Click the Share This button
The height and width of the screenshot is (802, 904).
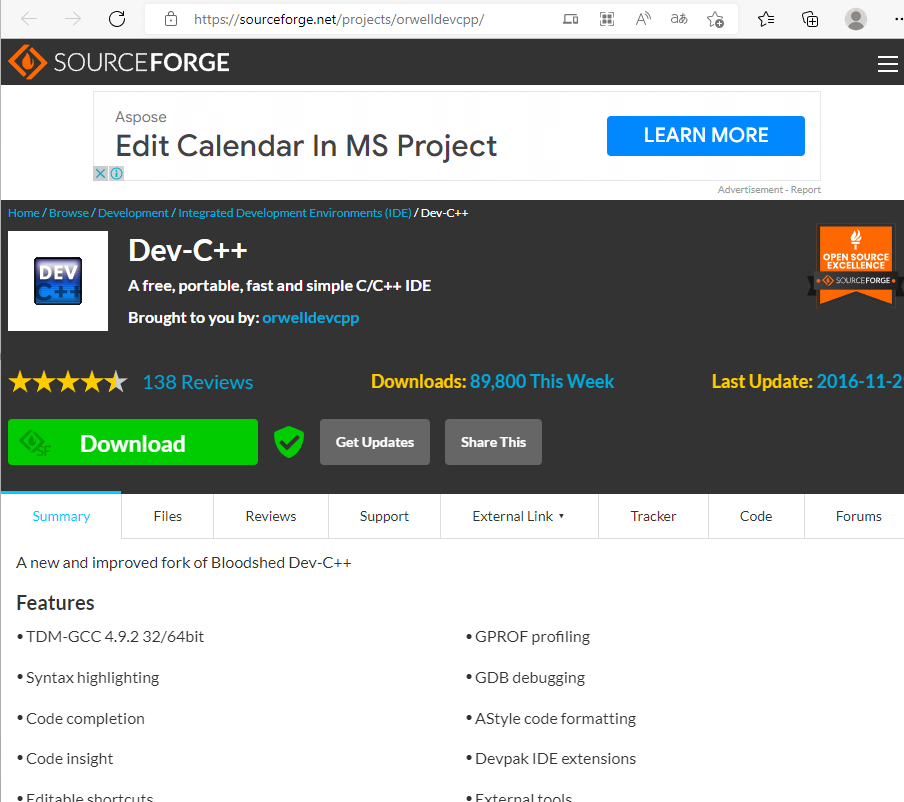coord(493,442)
